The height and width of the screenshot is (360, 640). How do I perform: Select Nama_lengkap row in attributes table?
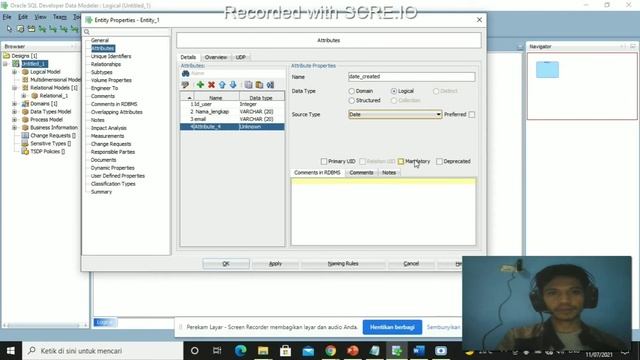232,111
